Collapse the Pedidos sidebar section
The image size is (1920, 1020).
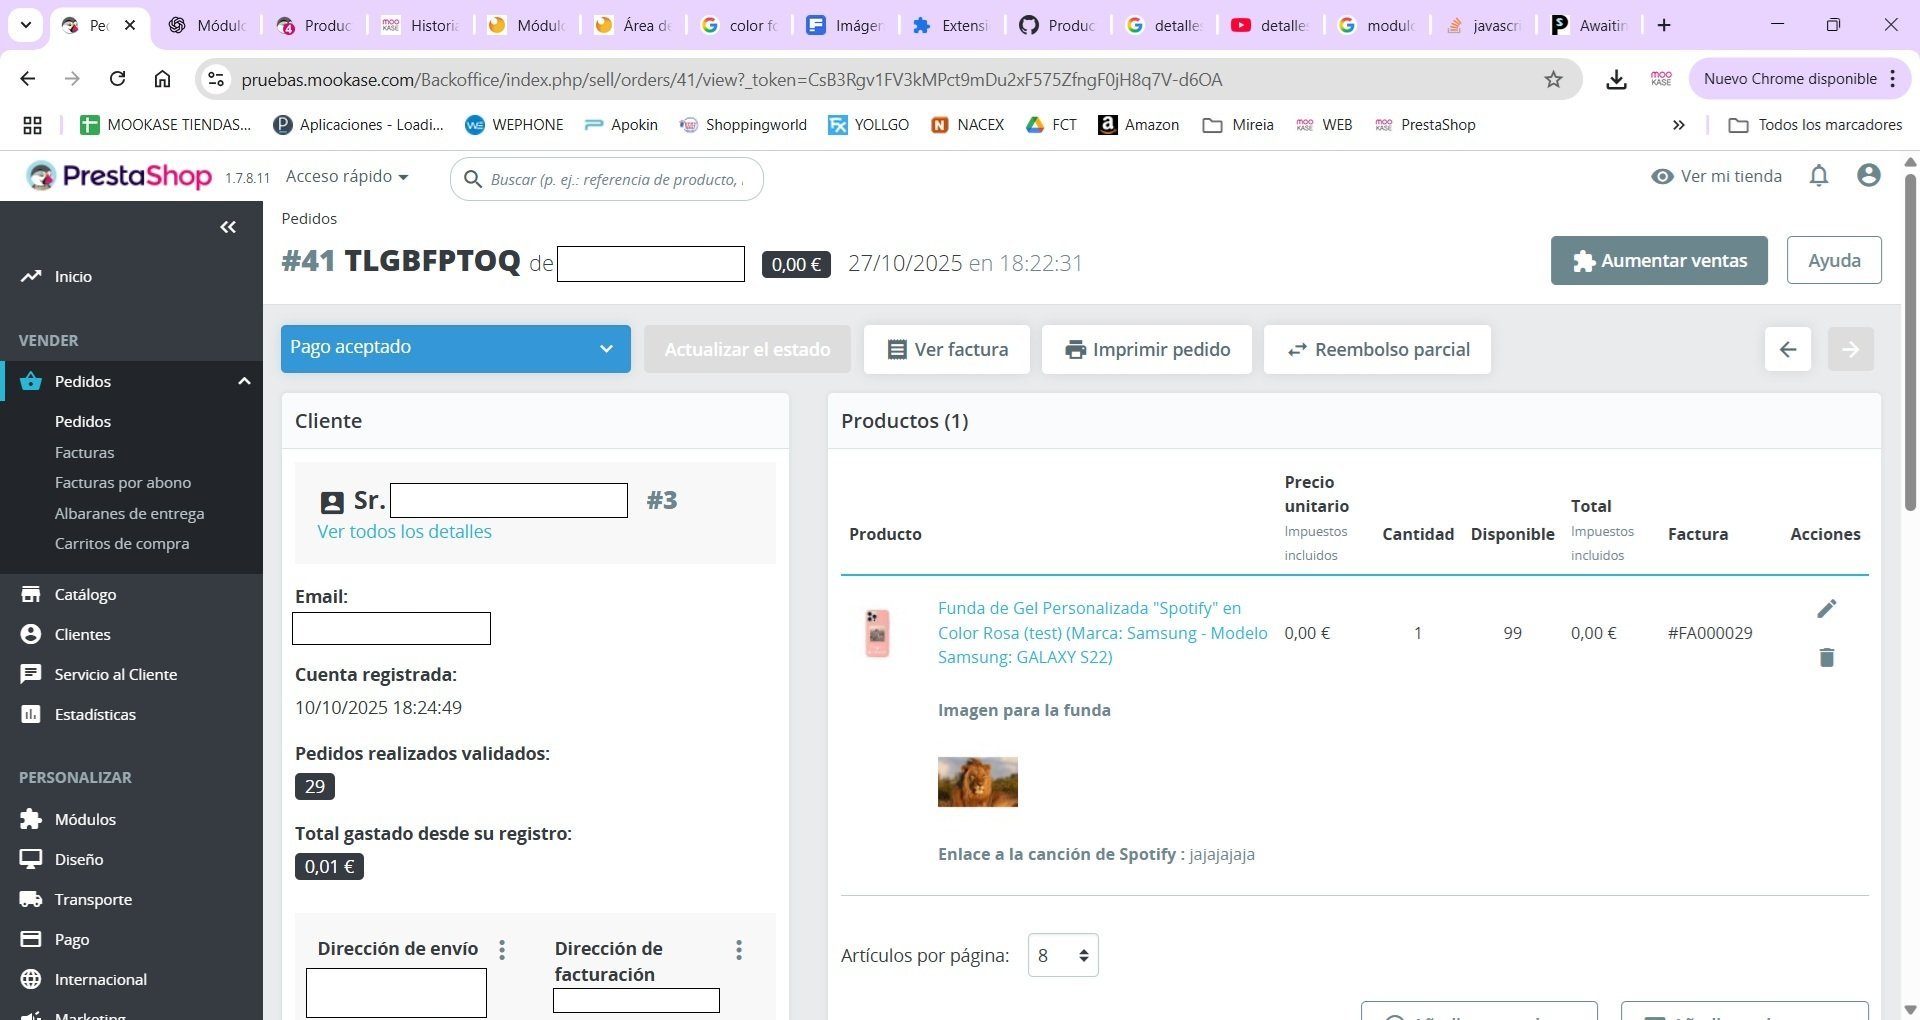tap(244, 381)
